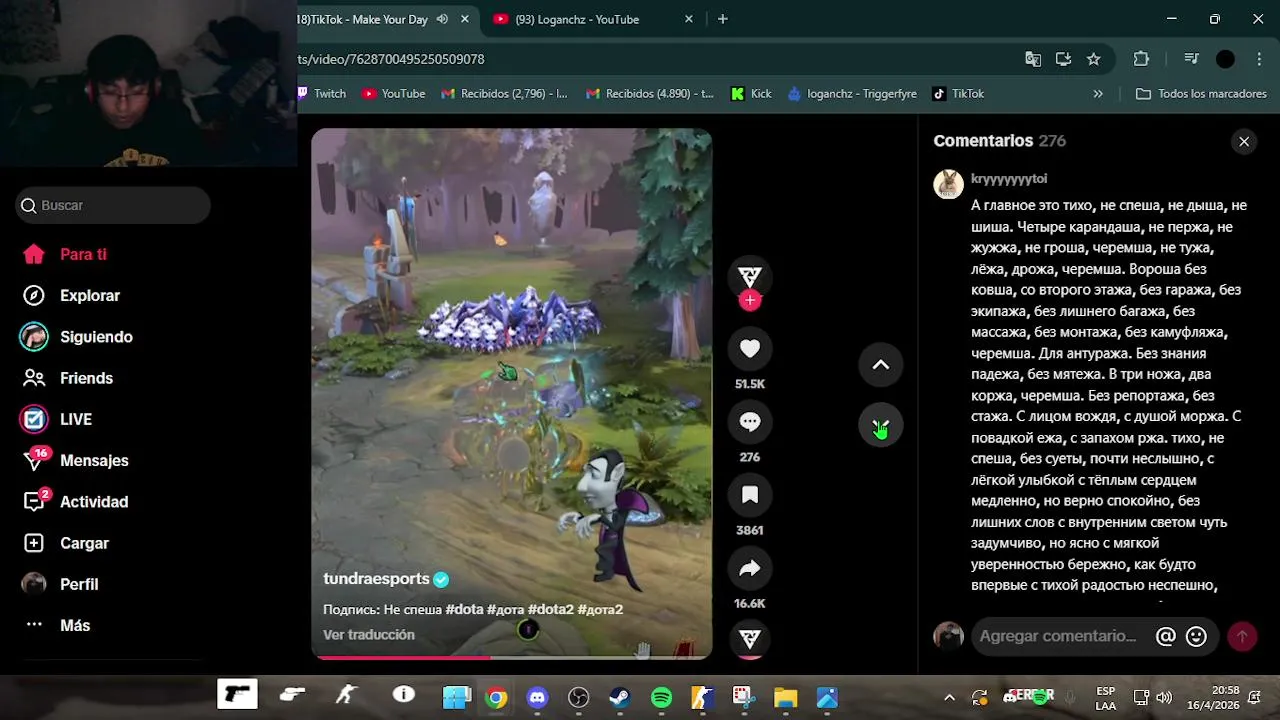Mute the TikTok tab audio icon
The image size is (1280, 720).
coord(442,19)
